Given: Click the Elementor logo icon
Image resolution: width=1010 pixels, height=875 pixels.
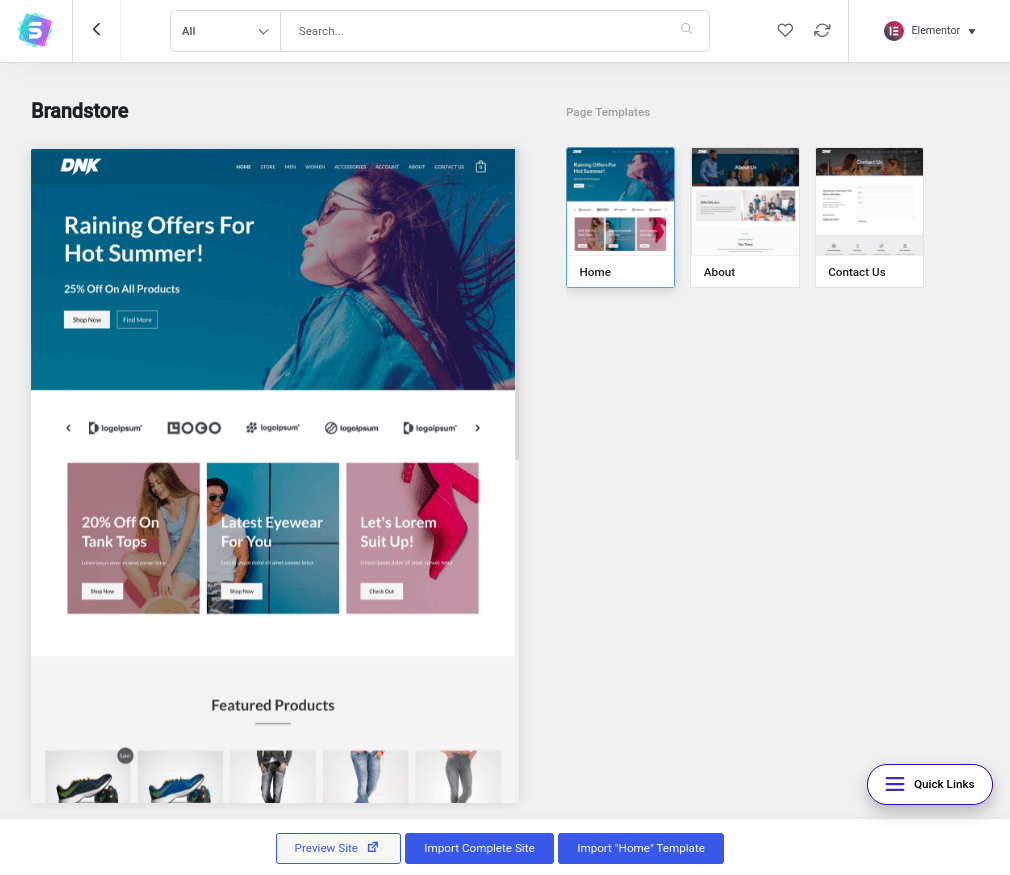Looking at the screenshot, I should 893,30.
